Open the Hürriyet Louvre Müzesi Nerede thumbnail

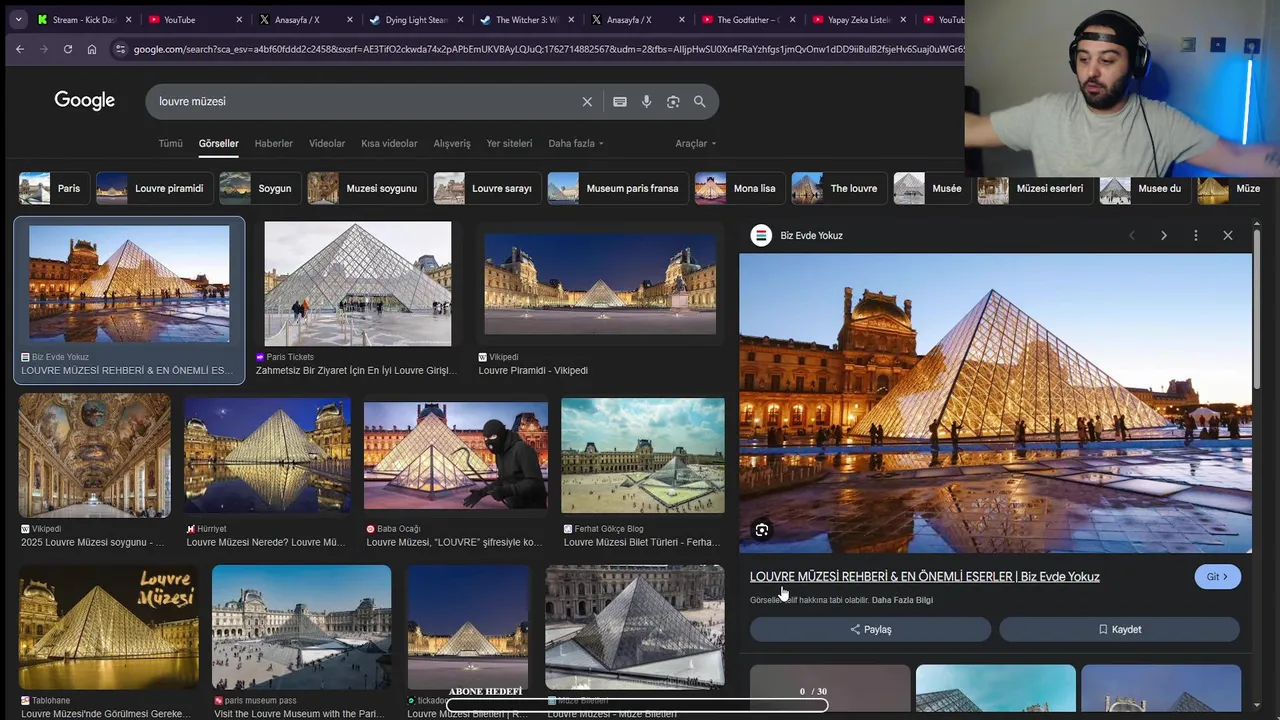click(x=267, y=456)
